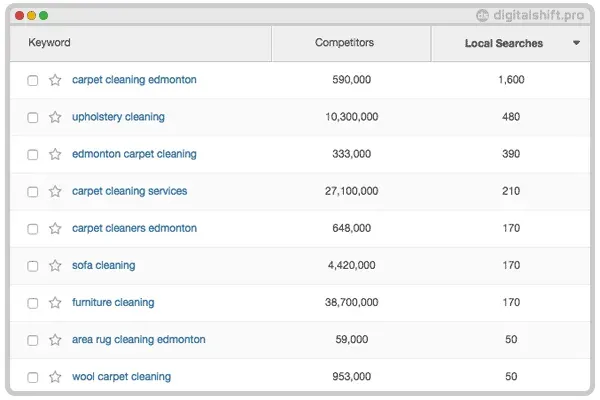Screen dimensions: 600x400
Task: Check the box for 'carpet cleaning edmonton'
Action: [33, 80]
